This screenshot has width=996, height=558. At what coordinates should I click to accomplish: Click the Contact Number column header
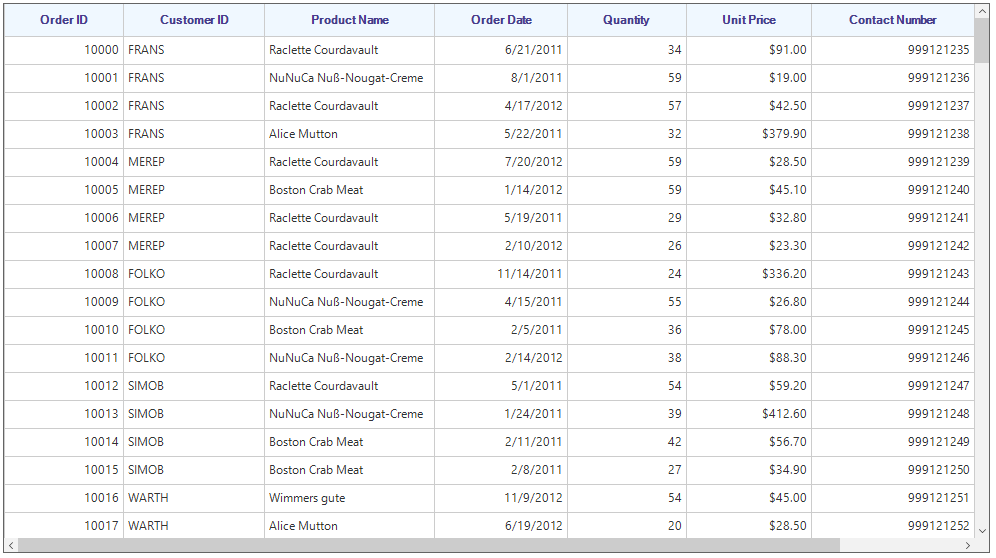(892, 20)
